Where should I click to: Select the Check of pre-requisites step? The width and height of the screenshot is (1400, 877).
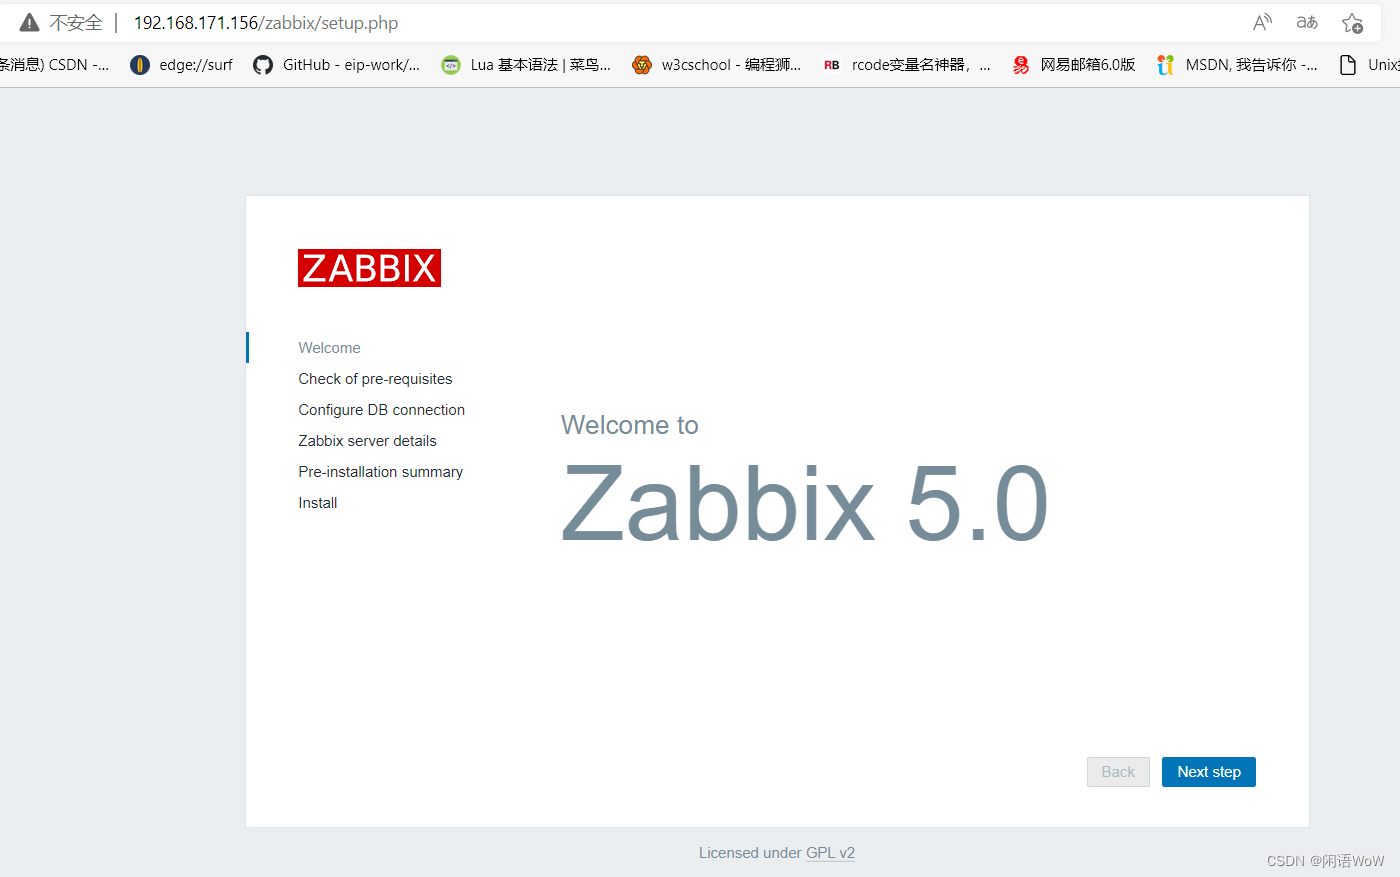[375, 378]
